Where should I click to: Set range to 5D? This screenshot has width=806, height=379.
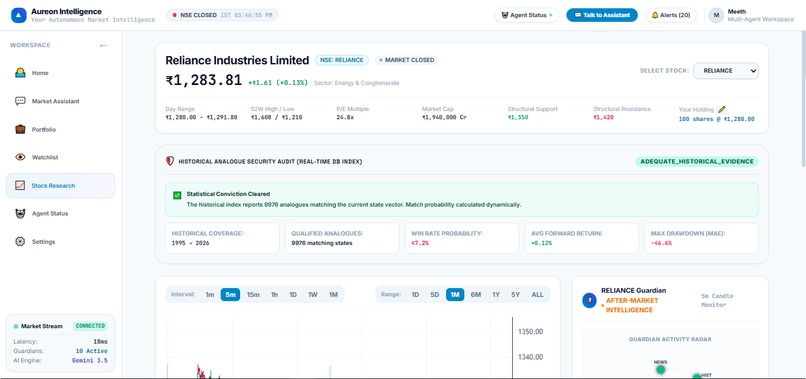click(435, 295)
